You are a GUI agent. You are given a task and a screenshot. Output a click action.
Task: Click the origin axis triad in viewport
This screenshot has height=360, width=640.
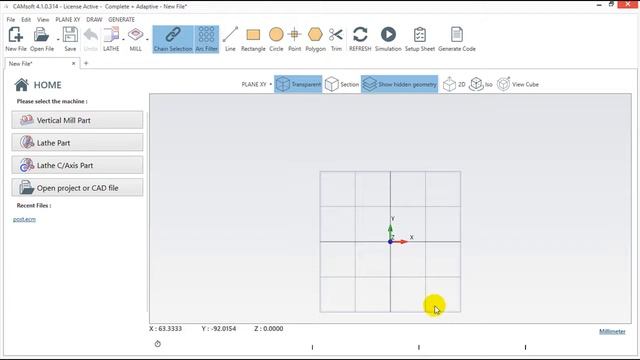(x=391, y=241)
